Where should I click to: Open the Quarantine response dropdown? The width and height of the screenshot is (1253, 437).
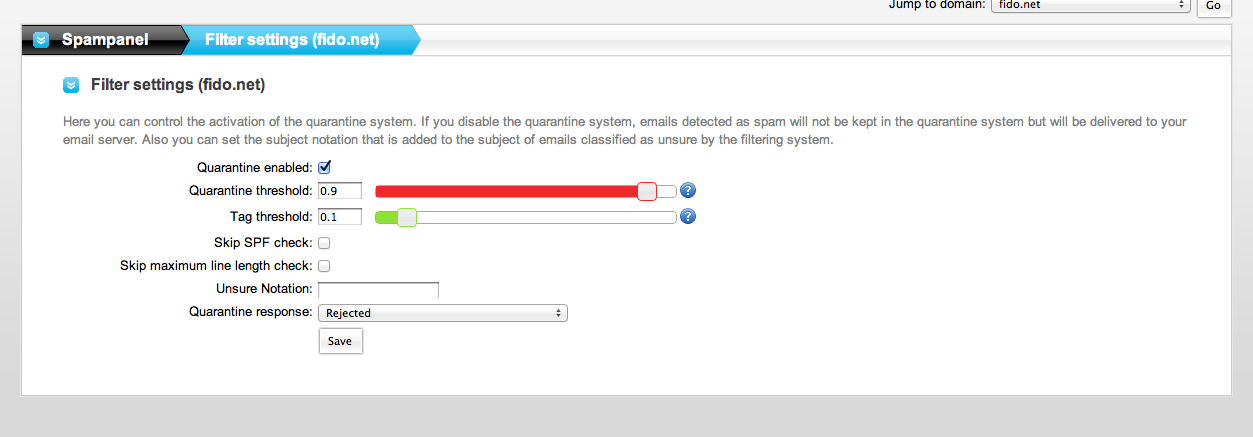point(442,313)
